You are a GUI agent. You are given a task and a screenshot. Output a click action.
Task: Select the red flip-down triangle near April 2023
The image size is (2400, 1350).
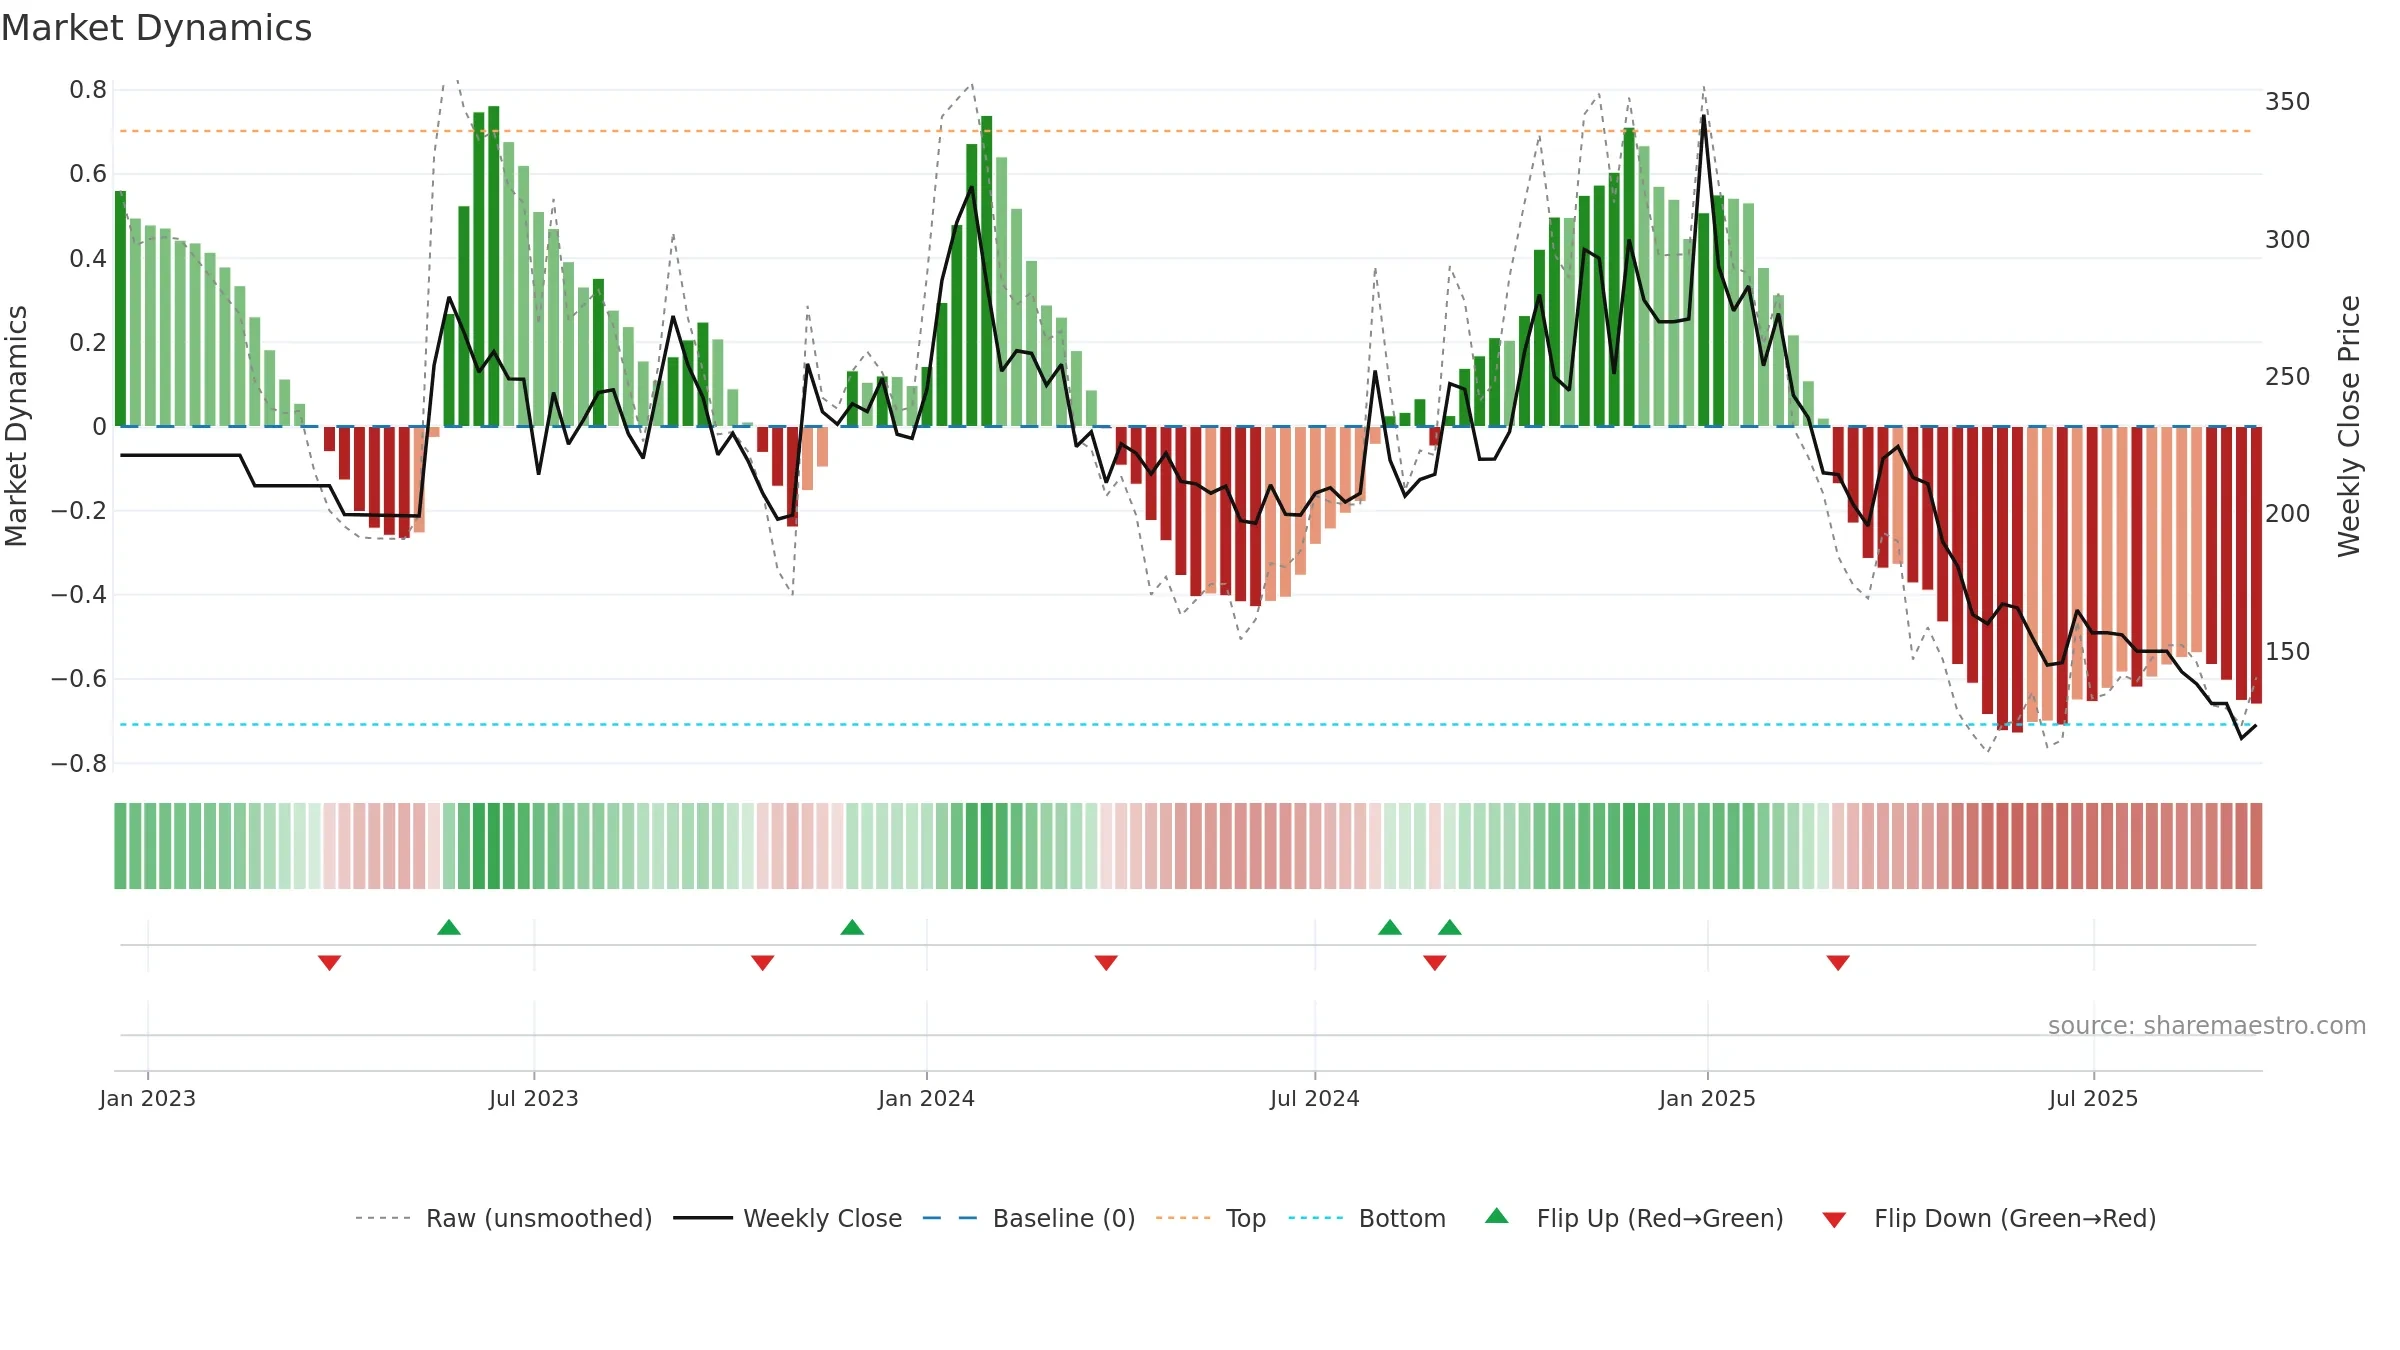(330, 963)
